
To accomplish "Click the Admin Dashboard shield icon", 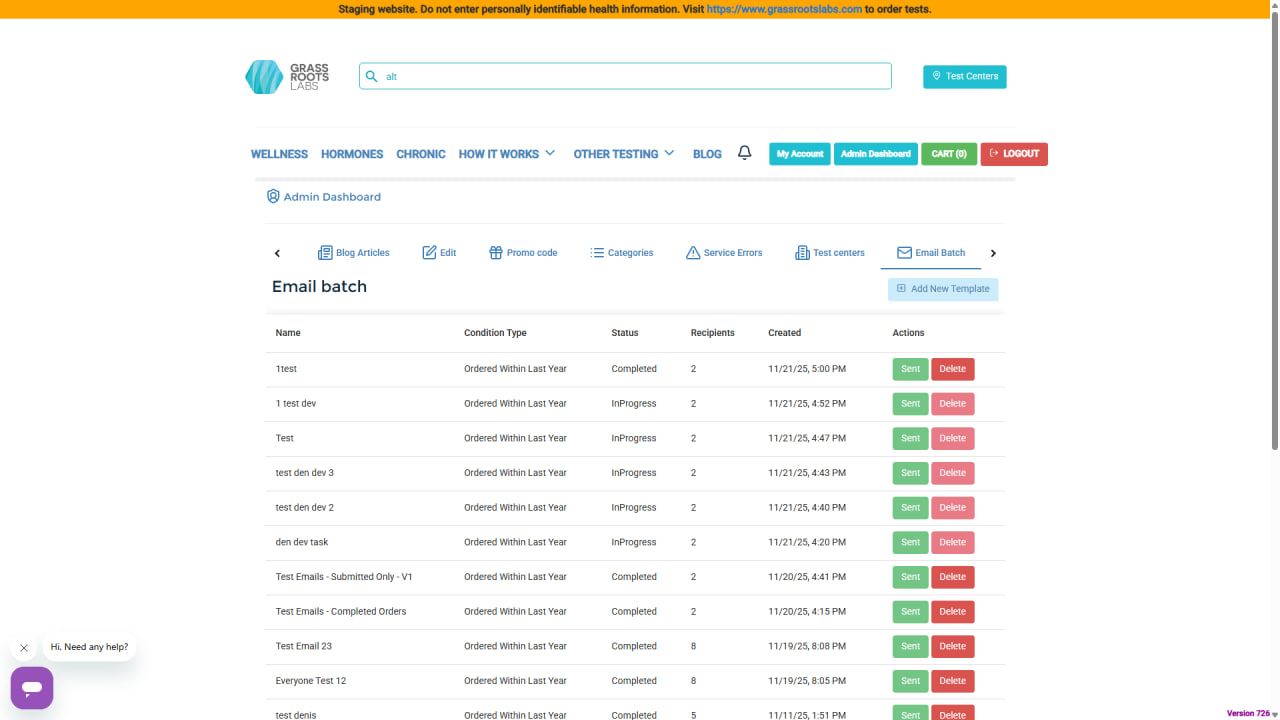I will tap(273, 197).
